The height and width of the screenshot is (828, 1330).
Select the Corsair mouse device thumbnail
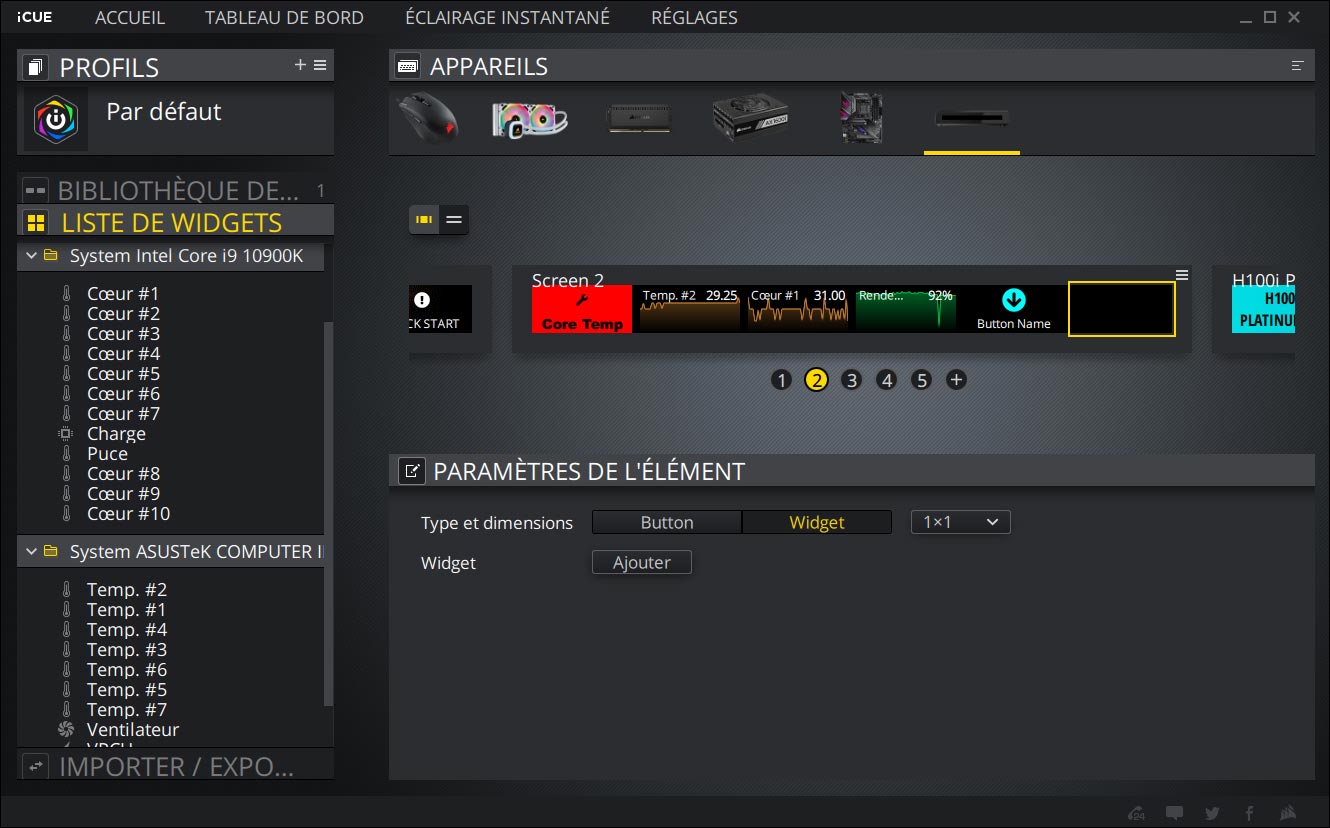click(x=428, y=119)
